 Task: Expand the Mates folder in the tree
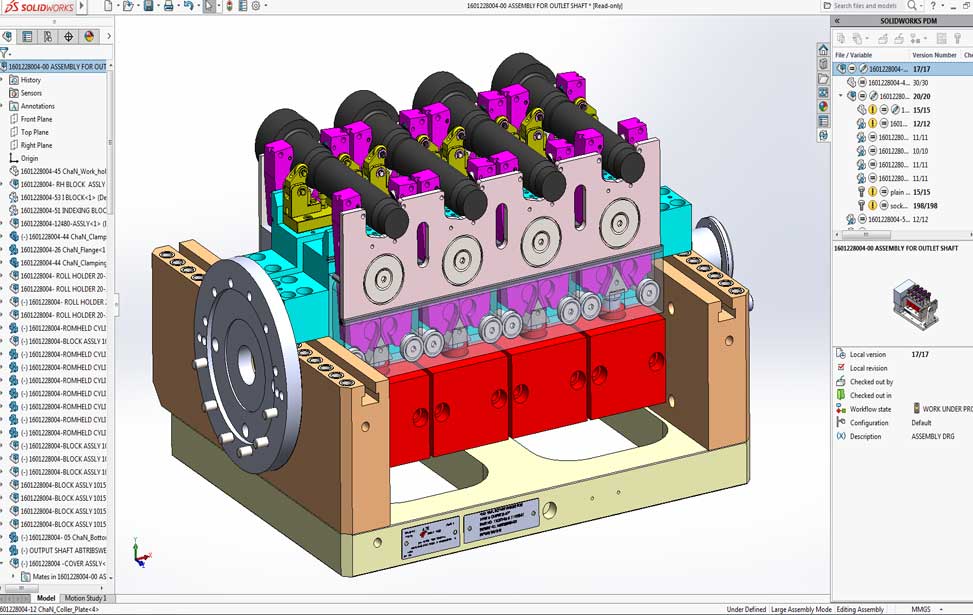tap(14, 577)
